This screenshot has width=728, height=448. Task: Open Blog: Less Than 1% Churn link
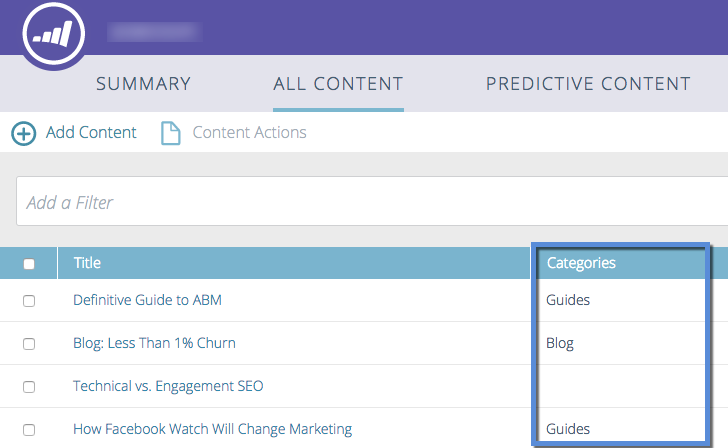tap(154, 343)
